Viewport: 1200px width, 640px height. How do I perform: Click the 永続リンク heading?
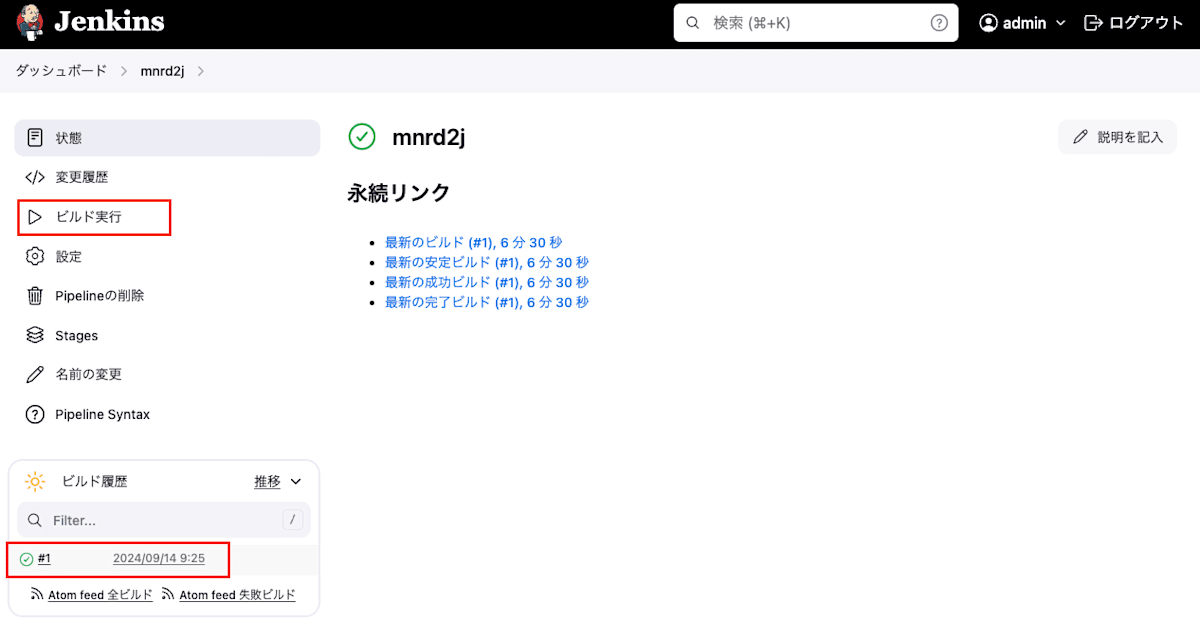tap(399, 193)
